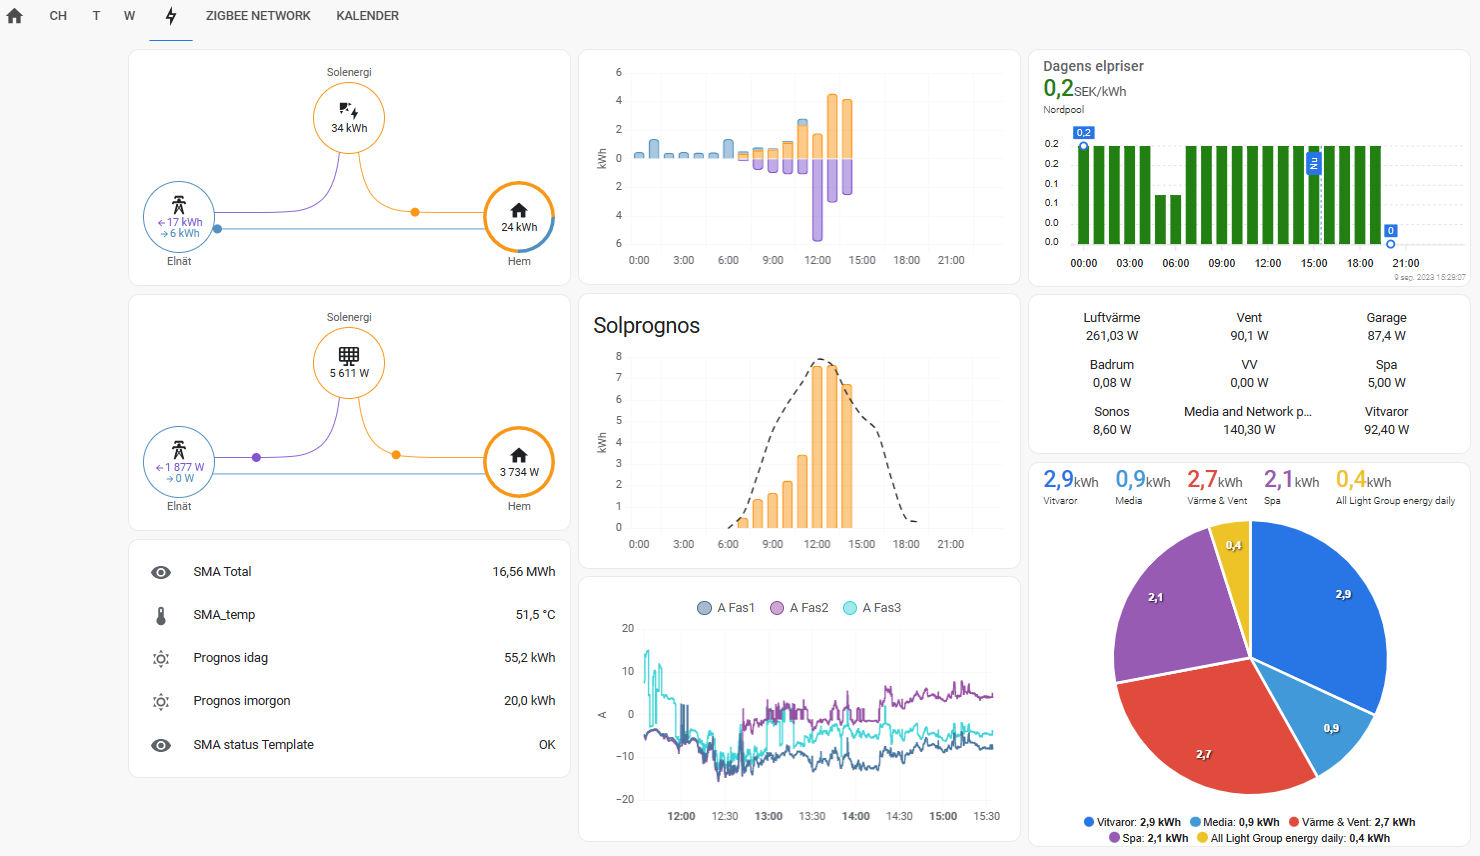Toggle Värme & Vent in pie legend
Image resolution: width=1480 pixels, height=856 pixels.
point(1352,823)
